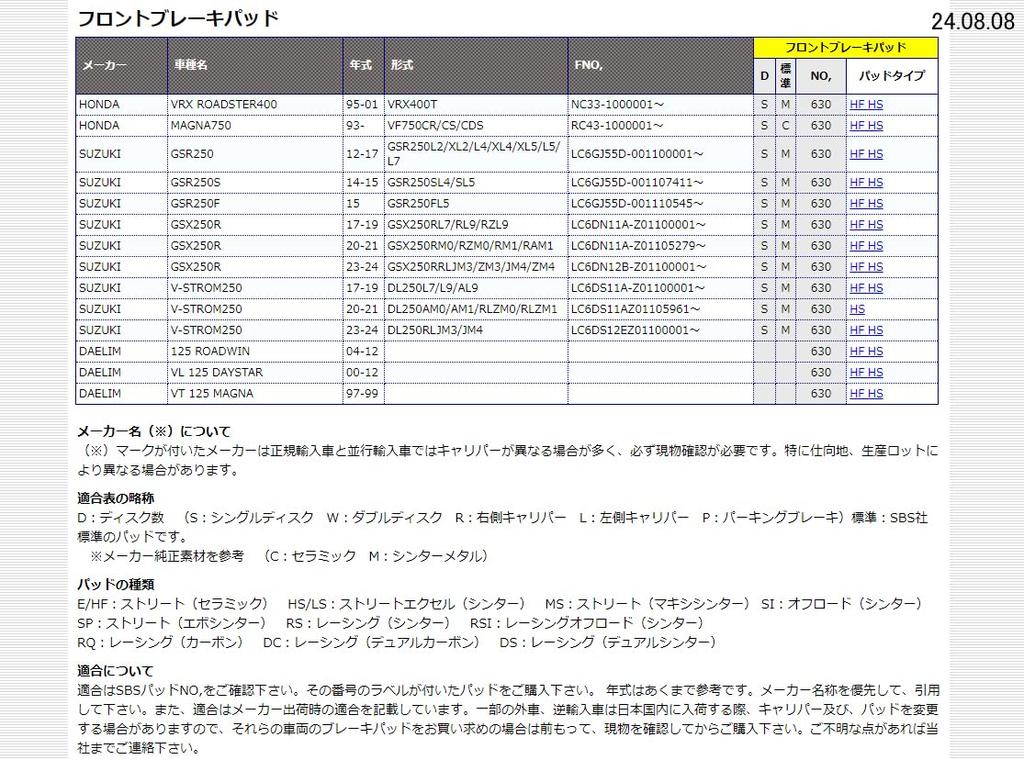Open HF HS link for 125 ROADWIN
Screen dimensions: 1024x760
(x=866, y=351)
